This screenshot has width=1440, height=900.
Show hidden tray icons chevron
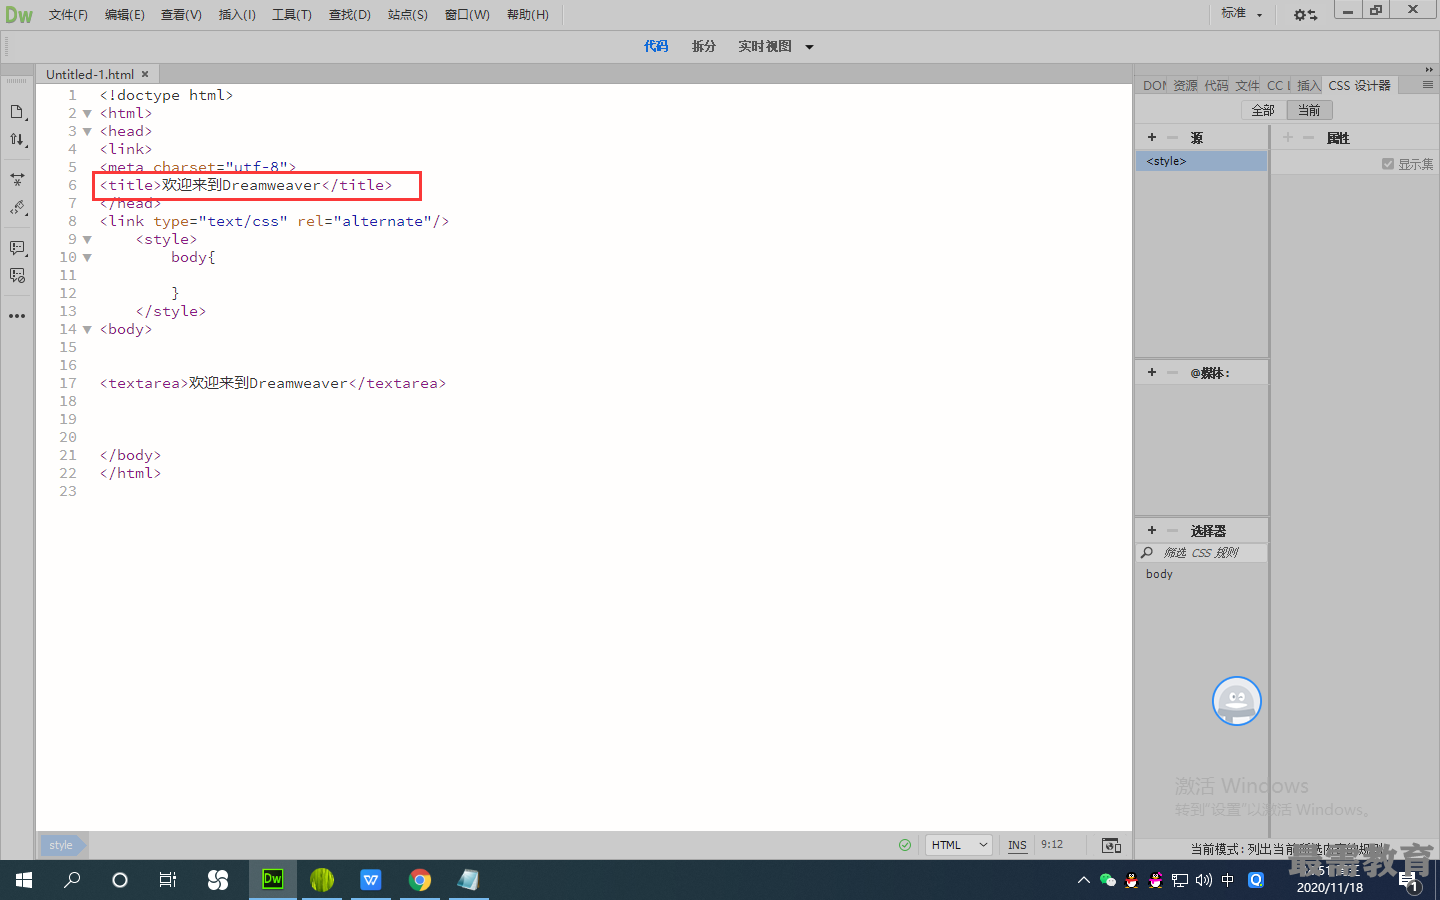coord(1083,880)
